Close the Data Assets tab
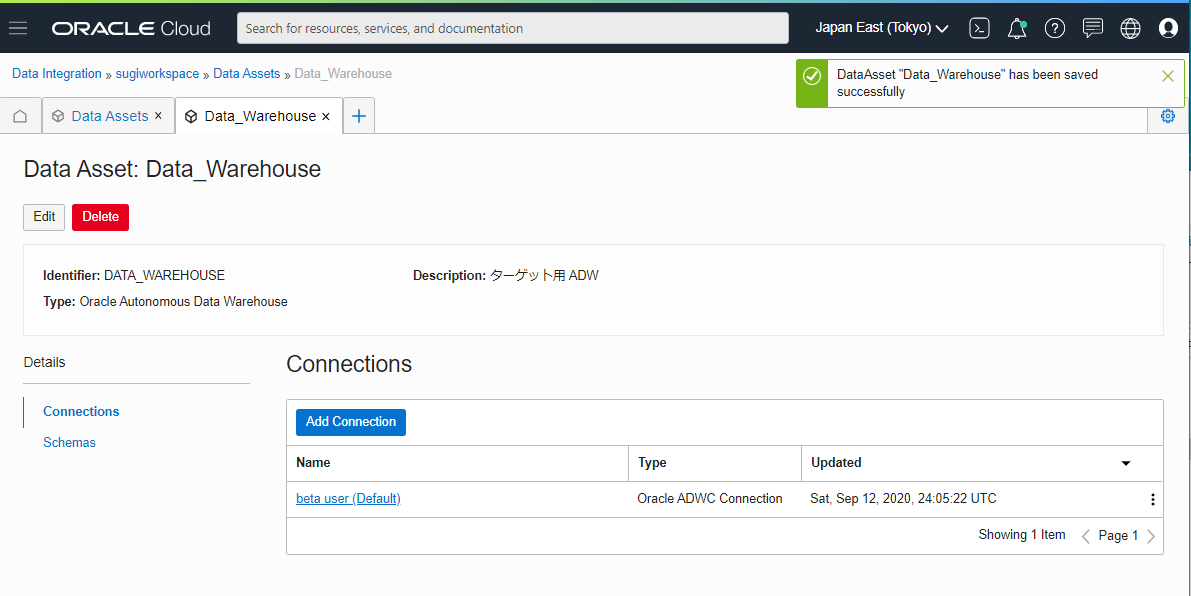Image resolution: width=1191 pixels, height=596 pixels. coord(158,115)
